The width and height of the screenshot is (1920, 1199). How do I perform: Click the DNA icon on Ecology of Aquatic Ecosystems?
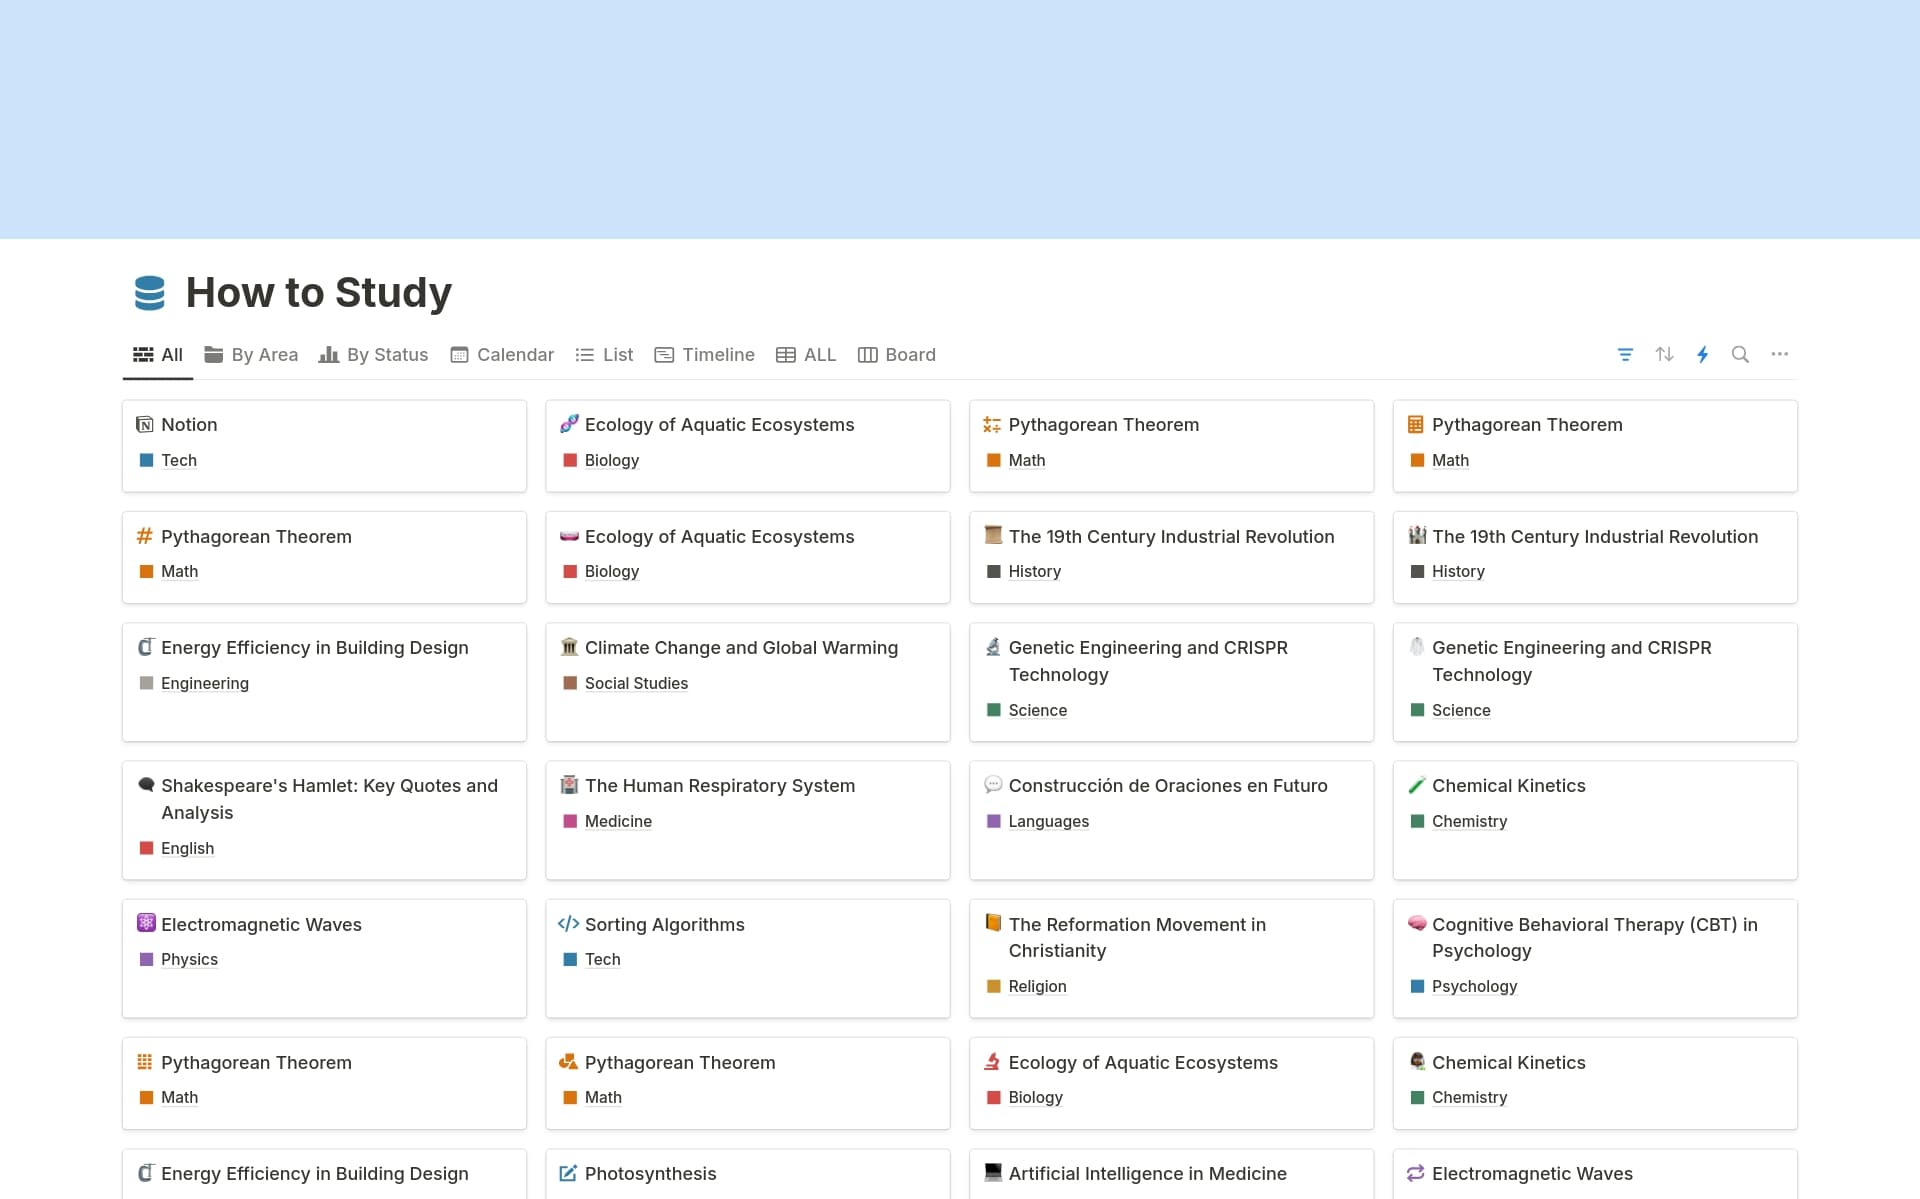(568, 424)
